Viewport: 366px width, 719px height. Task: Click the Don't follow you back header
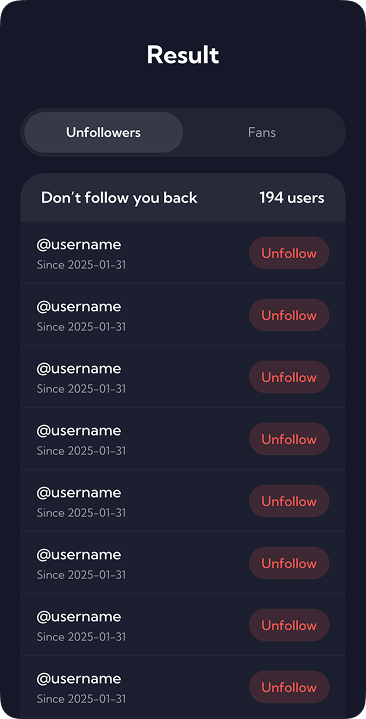pos(119,198)
